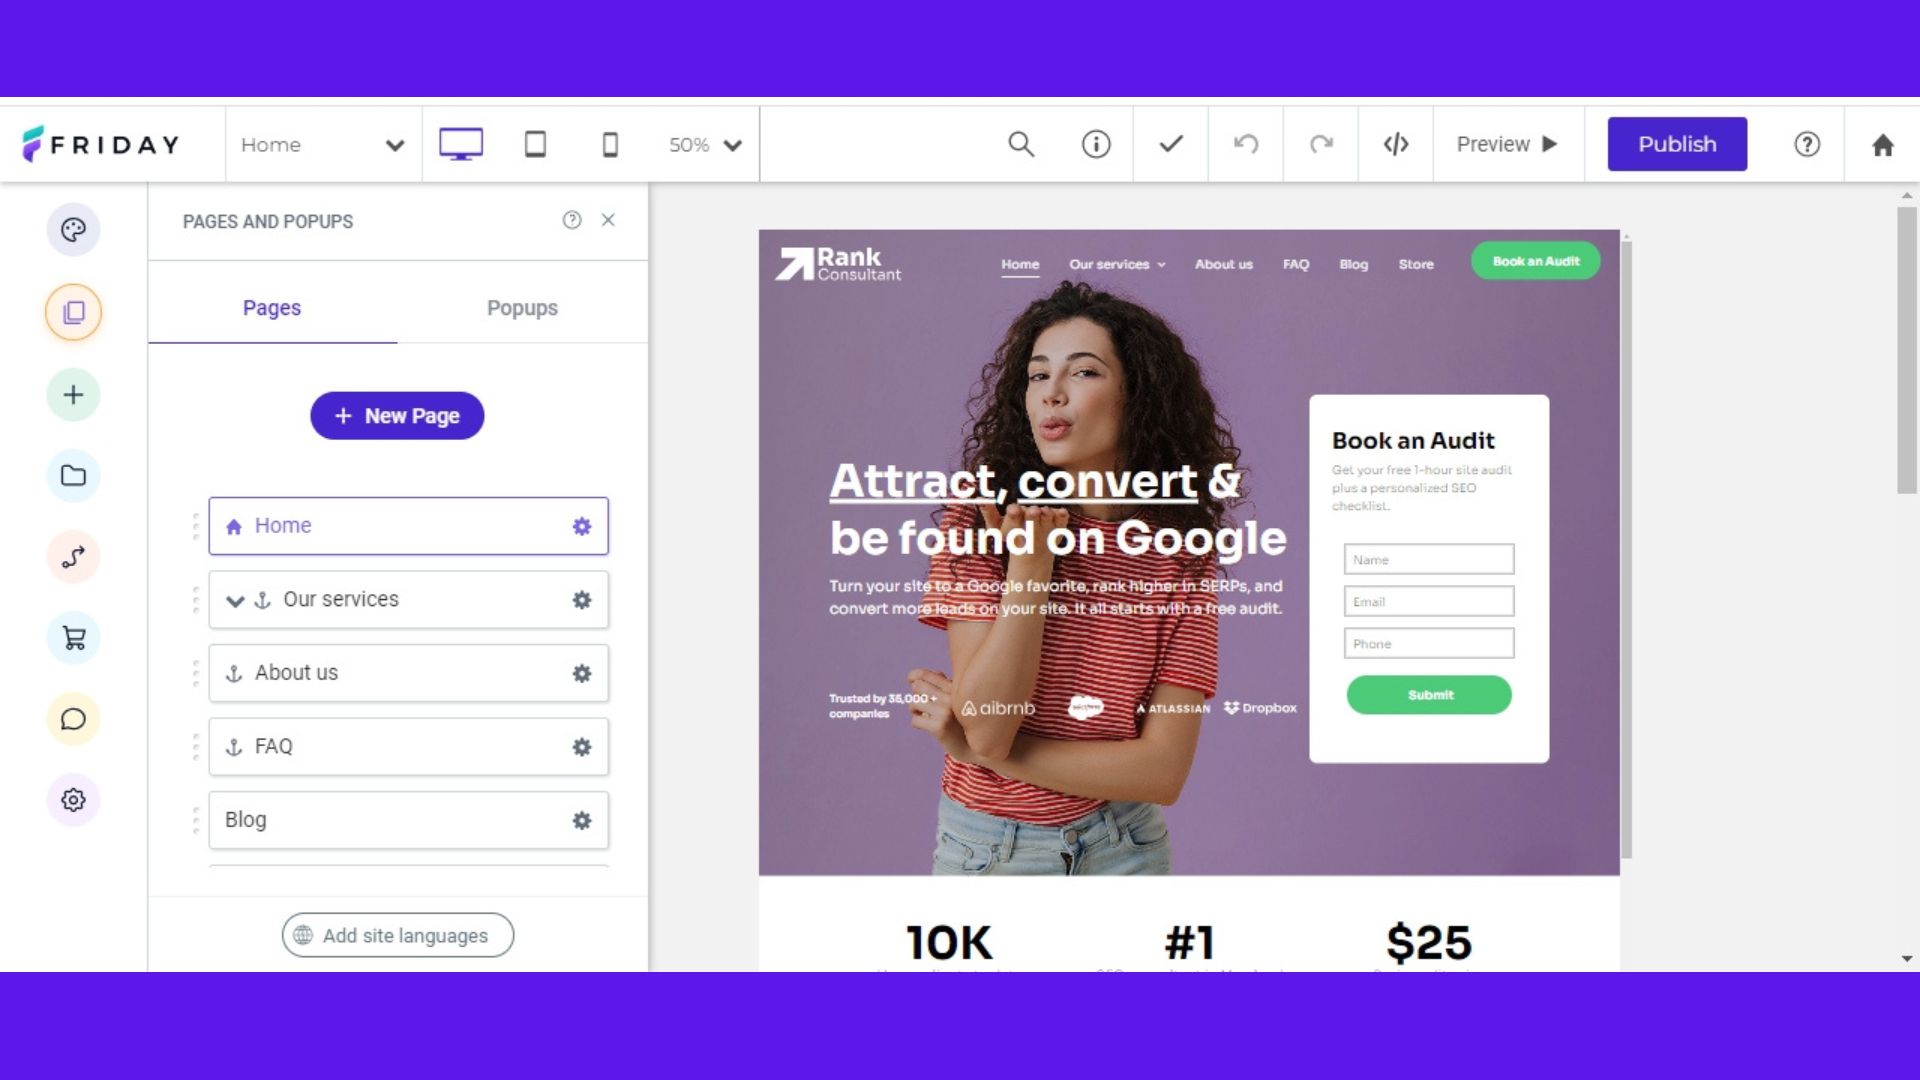The height and width of the screenshot is (1080, 1920).
Task: Click the Publish button
Action: click(x=1676, y=144)
